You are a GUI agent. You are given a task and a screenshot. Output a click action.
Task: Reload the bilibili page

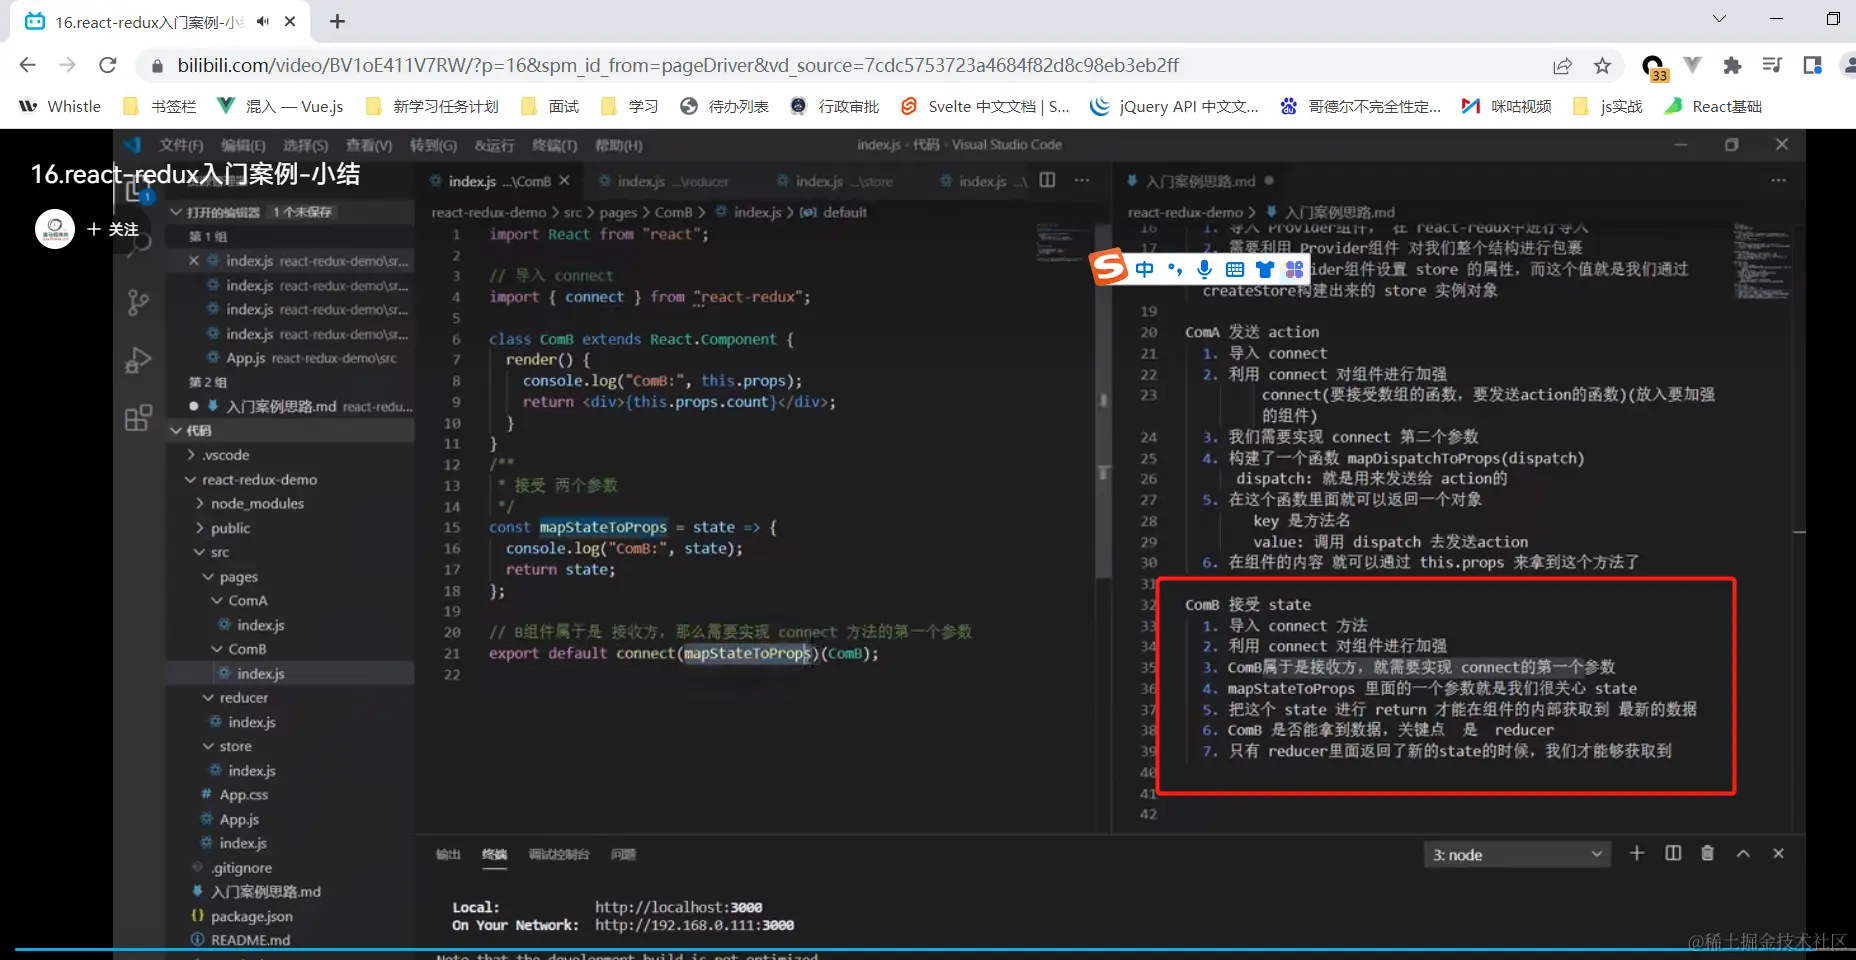tap(108, 65)
